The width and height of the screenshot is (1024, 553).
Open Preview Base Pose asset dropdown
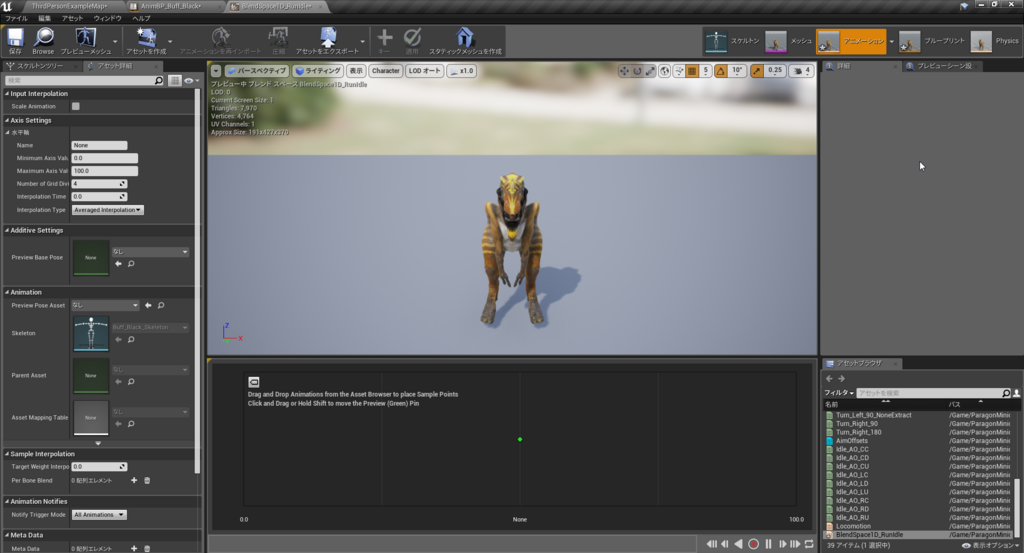coord(150,251)
